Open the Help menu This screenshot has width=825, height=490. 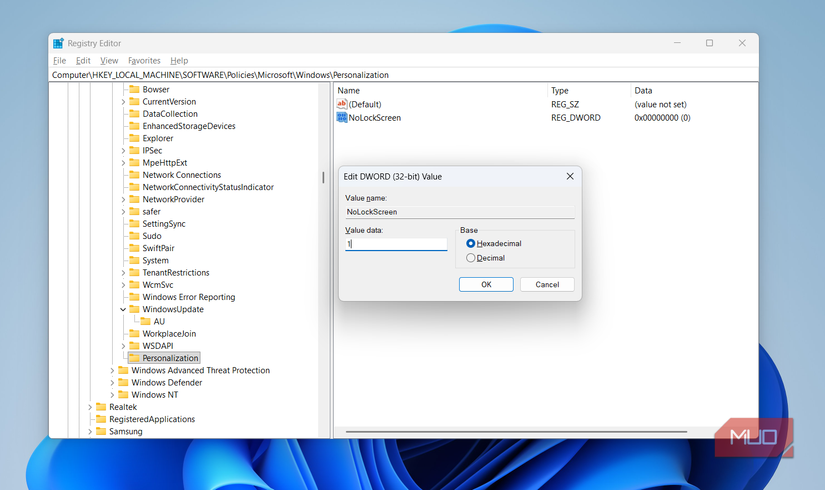(179, 61)
